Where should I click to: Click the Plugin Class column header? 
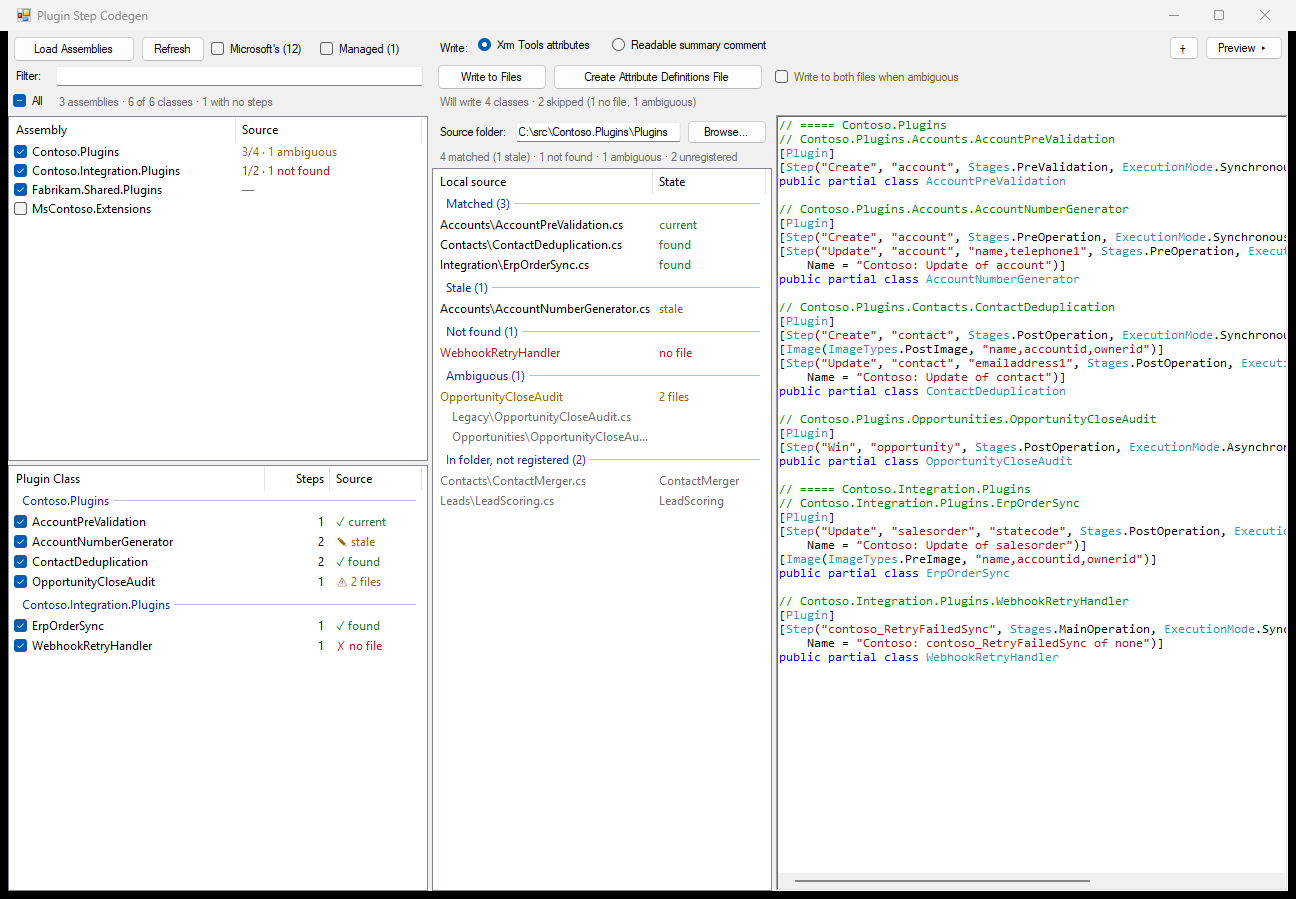click(x=137, y=479)
